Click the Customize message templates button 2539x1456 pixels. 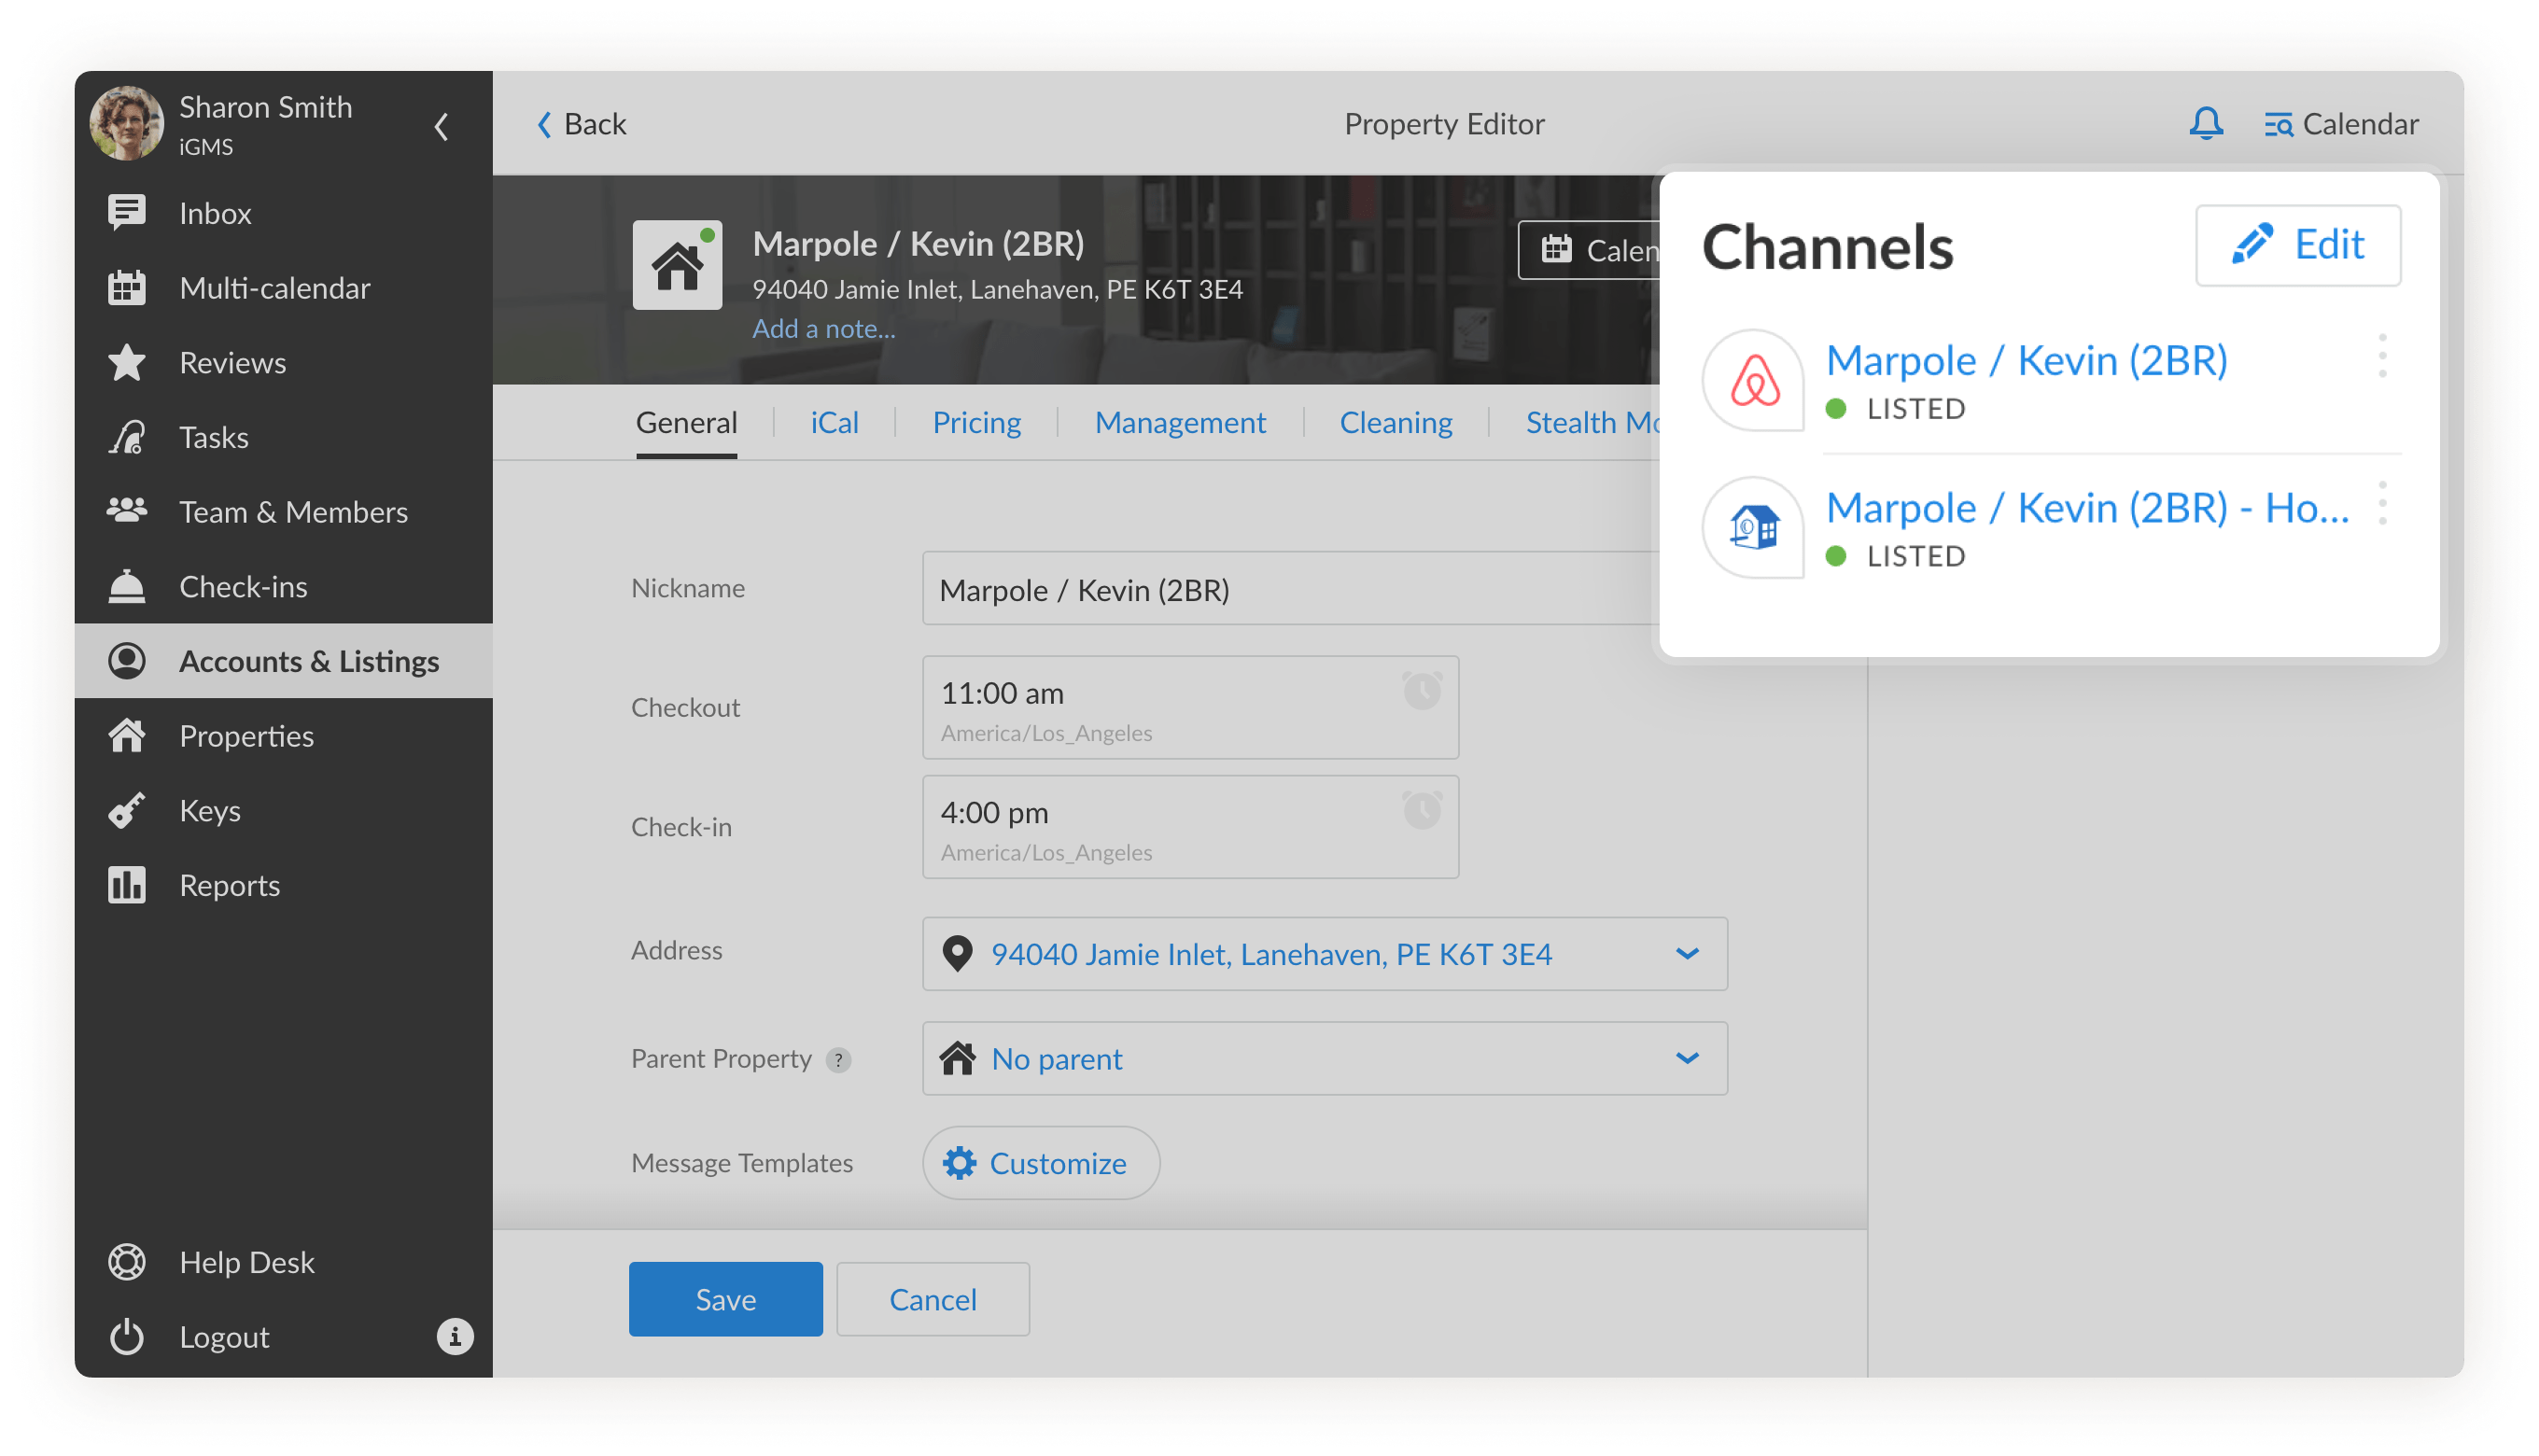point(1041,1163)
